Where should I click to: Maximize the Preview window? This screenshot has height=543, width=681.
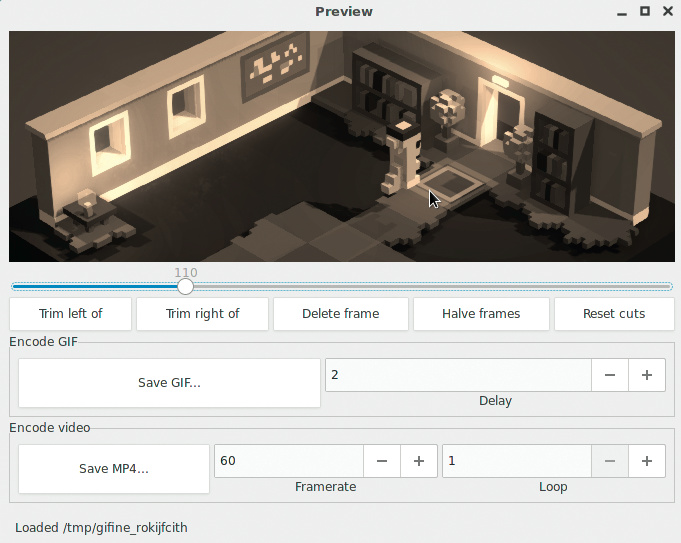coord(645,12)
